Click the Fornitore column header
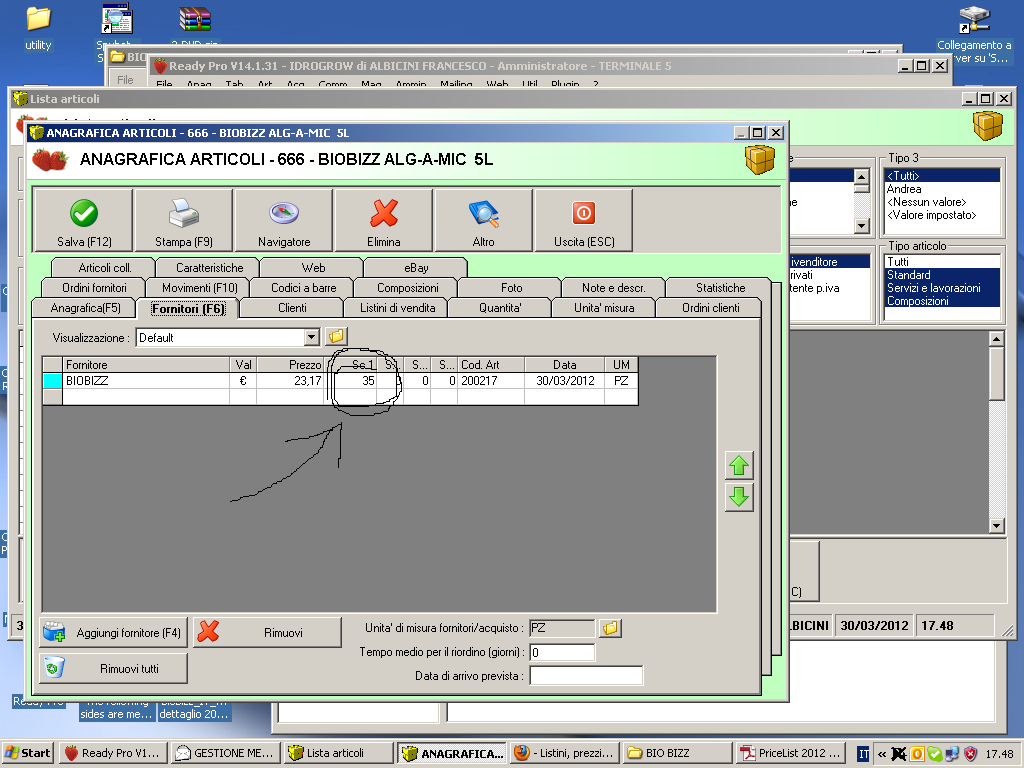Viewport: 1024px width, 768px height. (146, 364)
